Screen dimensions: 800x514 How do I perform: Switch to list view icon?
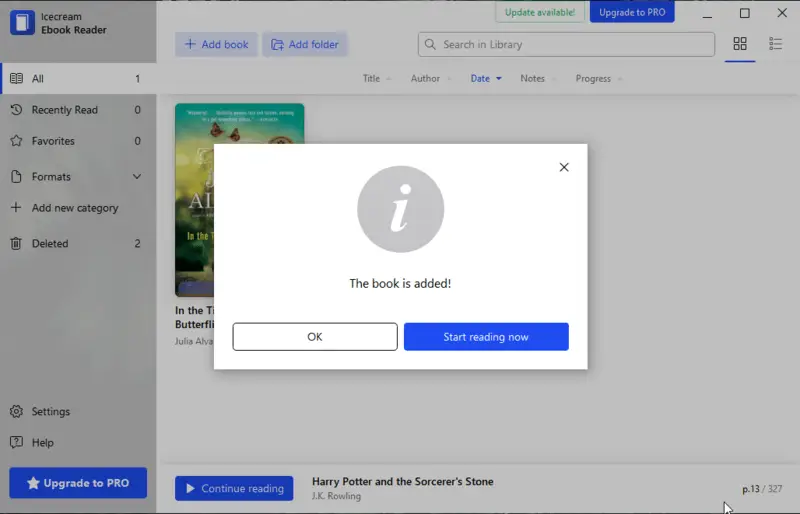coord(776,44)
